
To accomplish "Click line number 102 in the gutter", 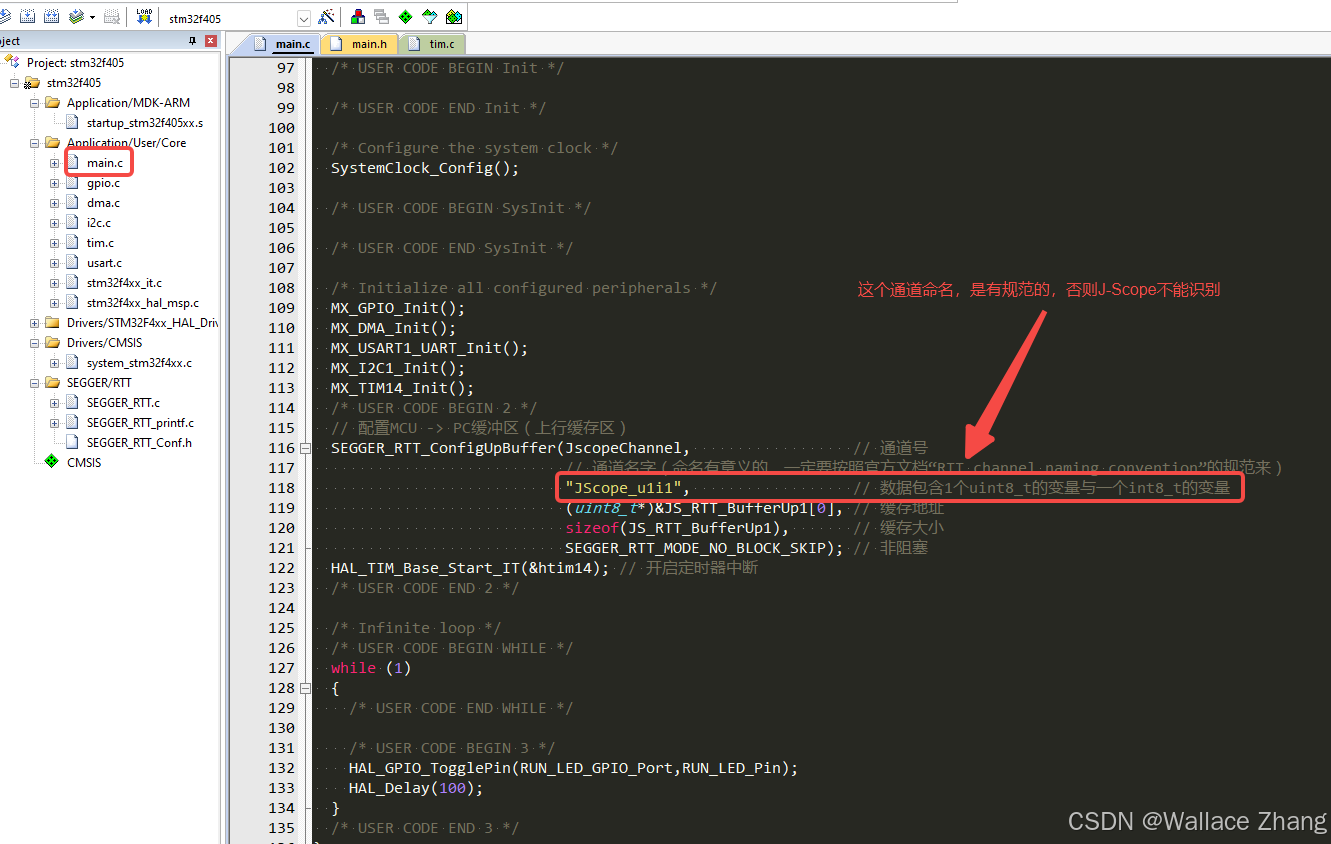I will [x=281, y=168].
